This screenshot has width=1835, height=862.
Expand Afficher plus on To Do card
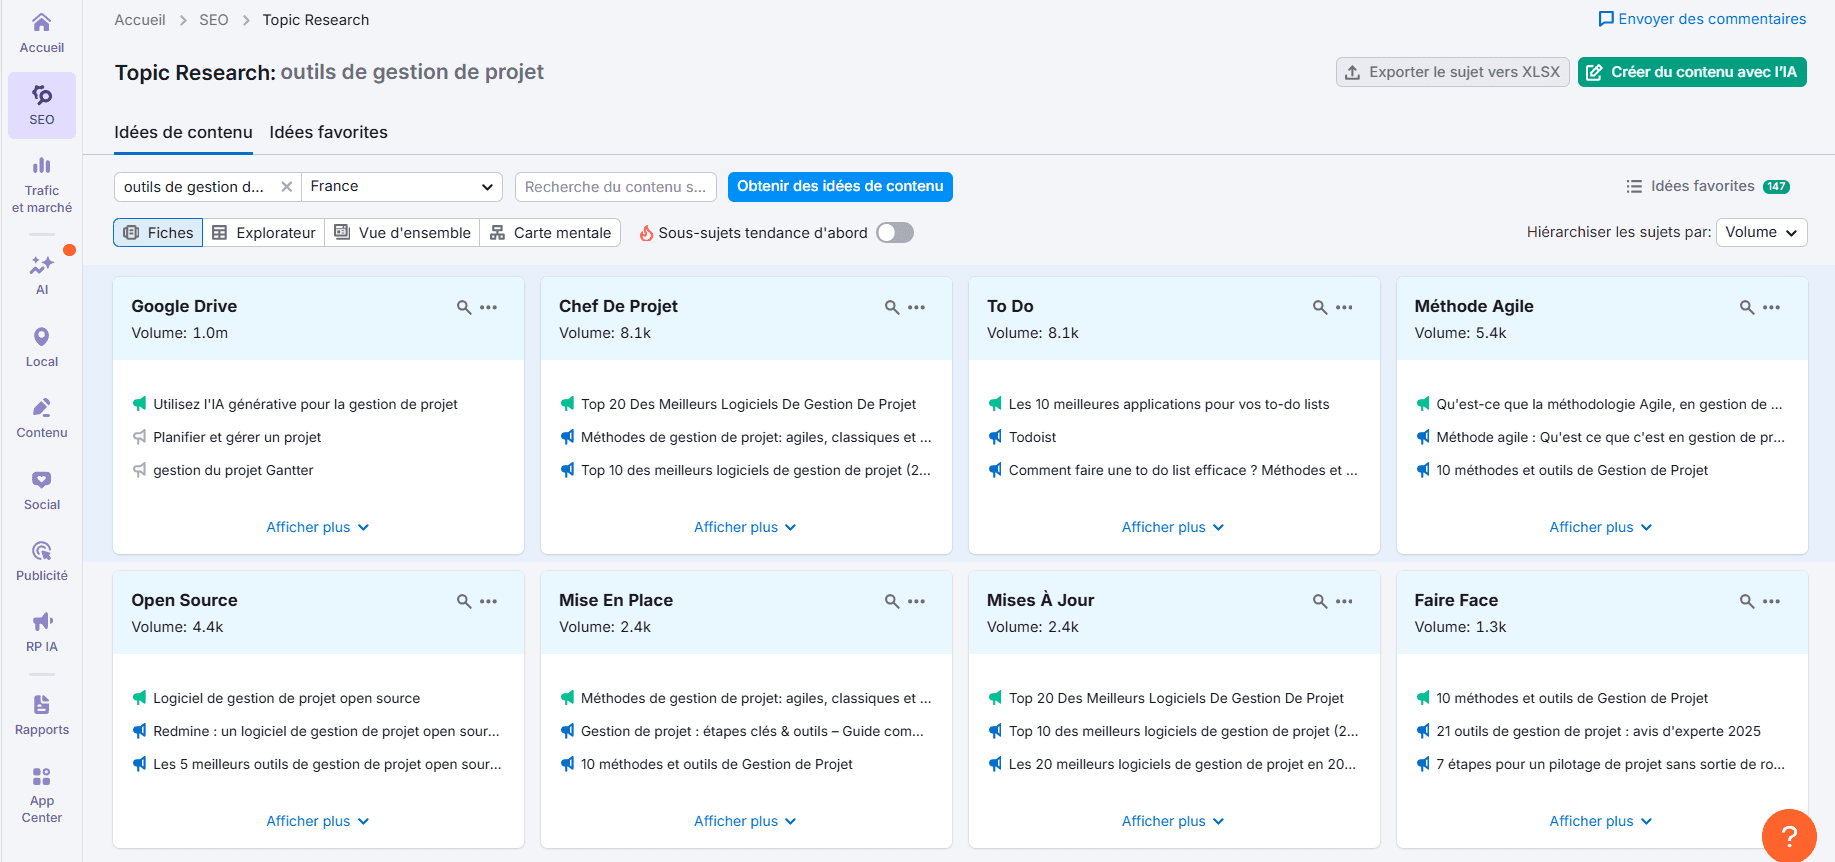click(1173, 527)
